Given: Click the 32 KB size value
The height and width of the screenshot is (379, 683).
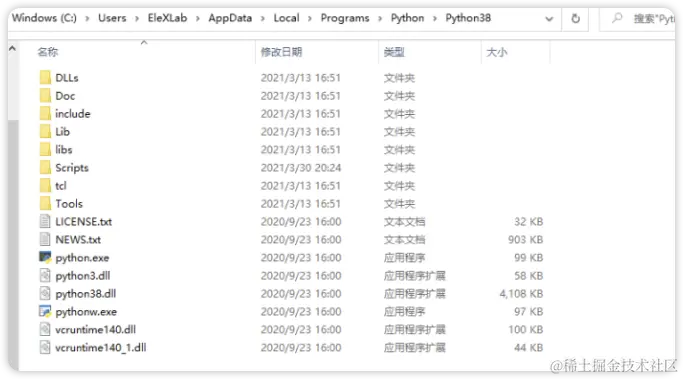Looking at the screenshot, I should (x=528, y=222).
